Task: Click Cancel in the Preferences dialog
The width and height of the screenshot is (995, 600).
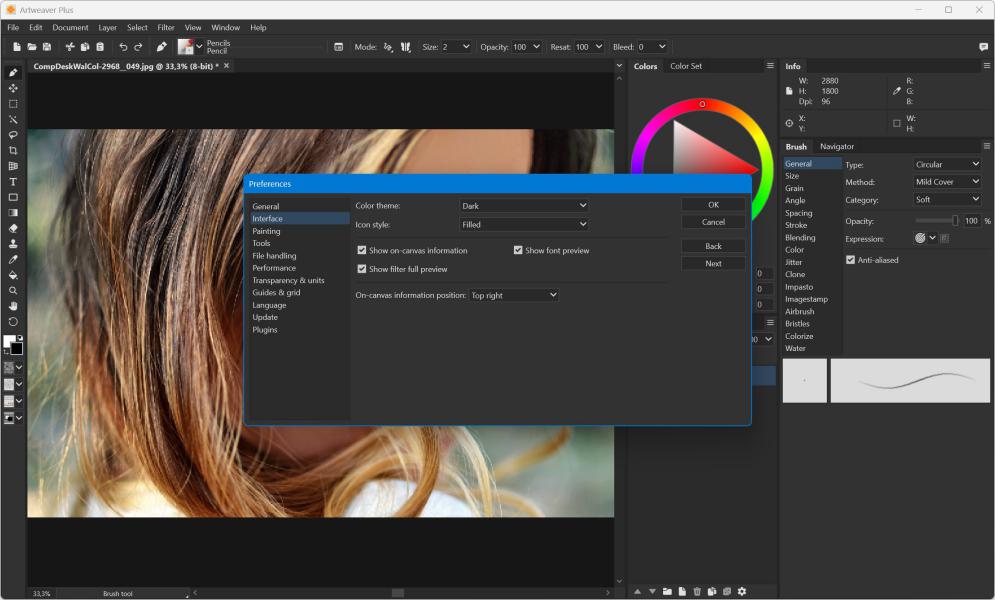Action: (713, 222)
